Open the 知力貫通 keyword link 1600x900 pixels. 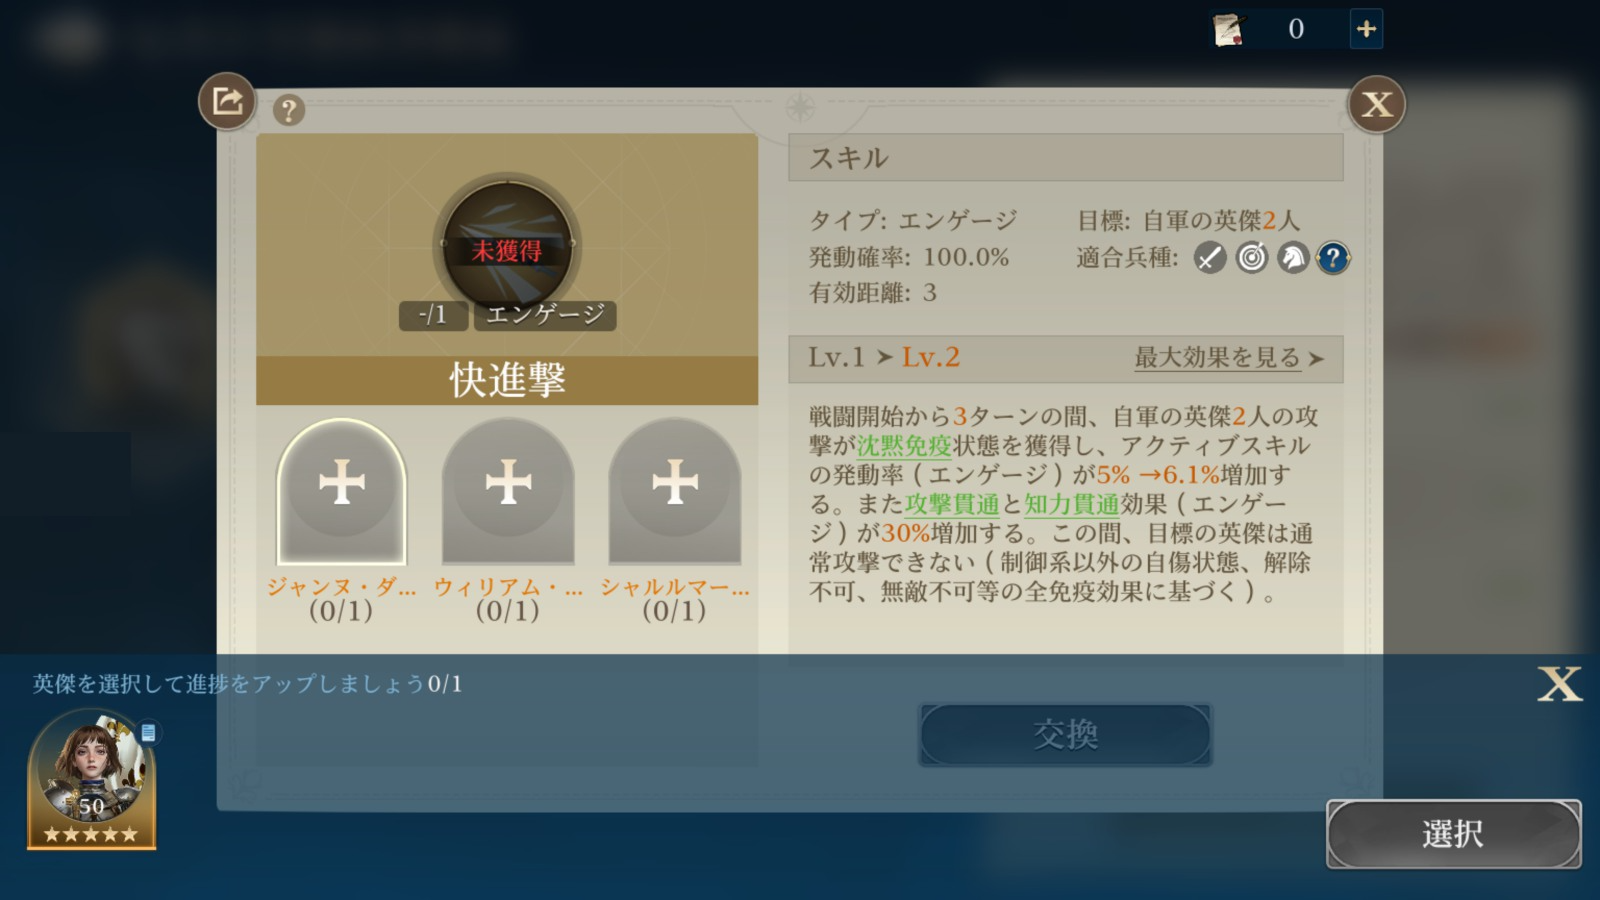pyautogui.click(x=1071, y=504)
